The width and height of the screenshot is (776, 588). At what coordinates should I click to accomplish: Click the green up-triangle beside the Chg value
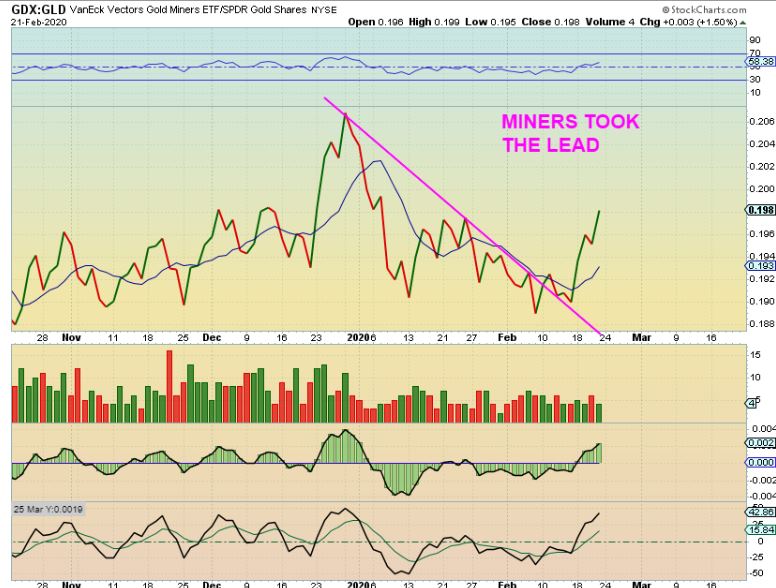coord(743,23)
